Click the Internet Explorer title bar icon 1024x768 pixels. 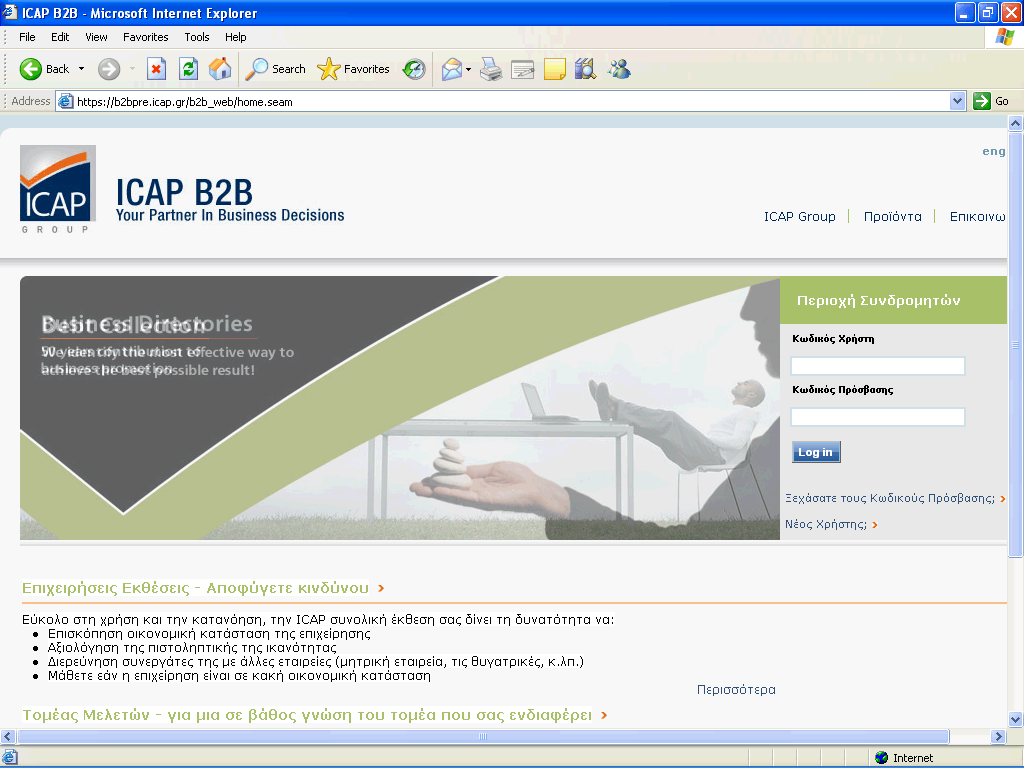point(9,12)
